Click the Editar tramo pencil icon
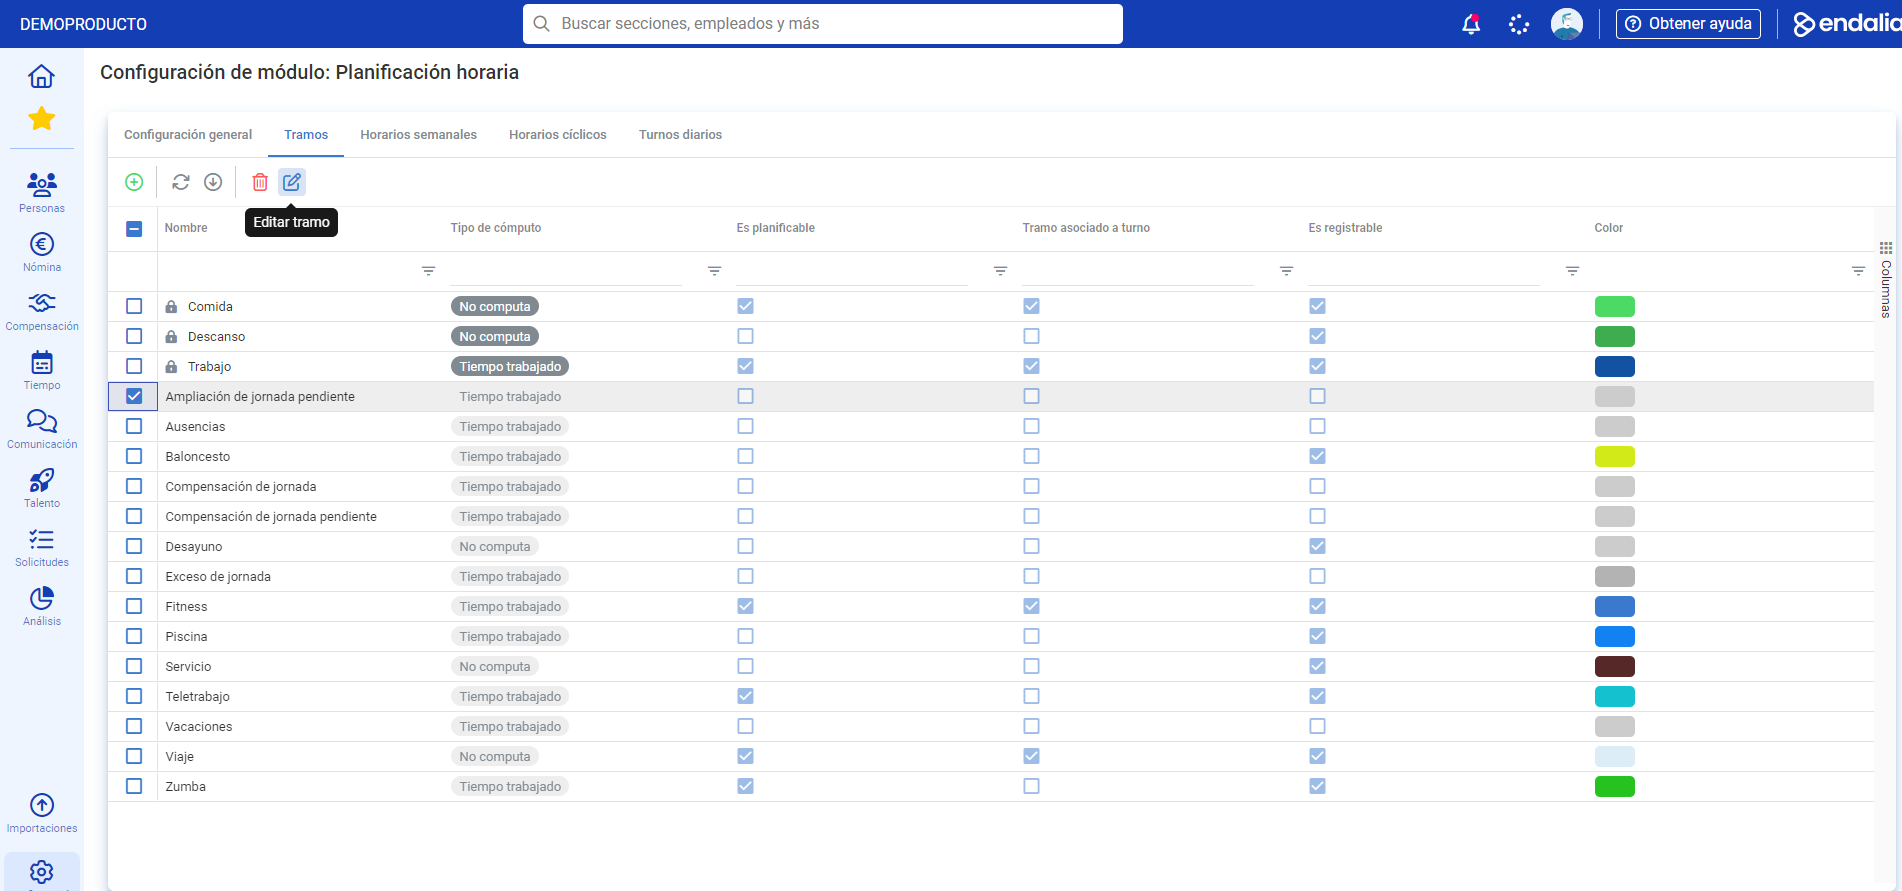The height and width of the screenshot is (891, 1902). tap(292, 182)
